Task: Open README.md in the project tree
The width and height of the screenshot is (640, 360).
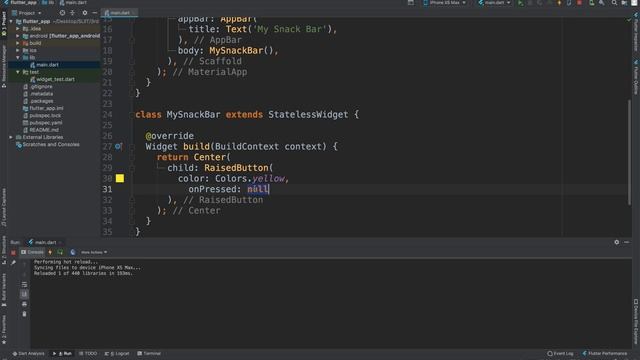Action: point(44,130)
